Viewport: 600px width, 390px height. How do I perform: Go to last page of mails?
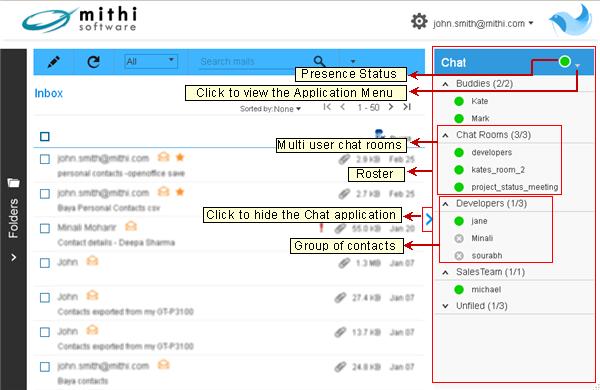tap(407, 107)
